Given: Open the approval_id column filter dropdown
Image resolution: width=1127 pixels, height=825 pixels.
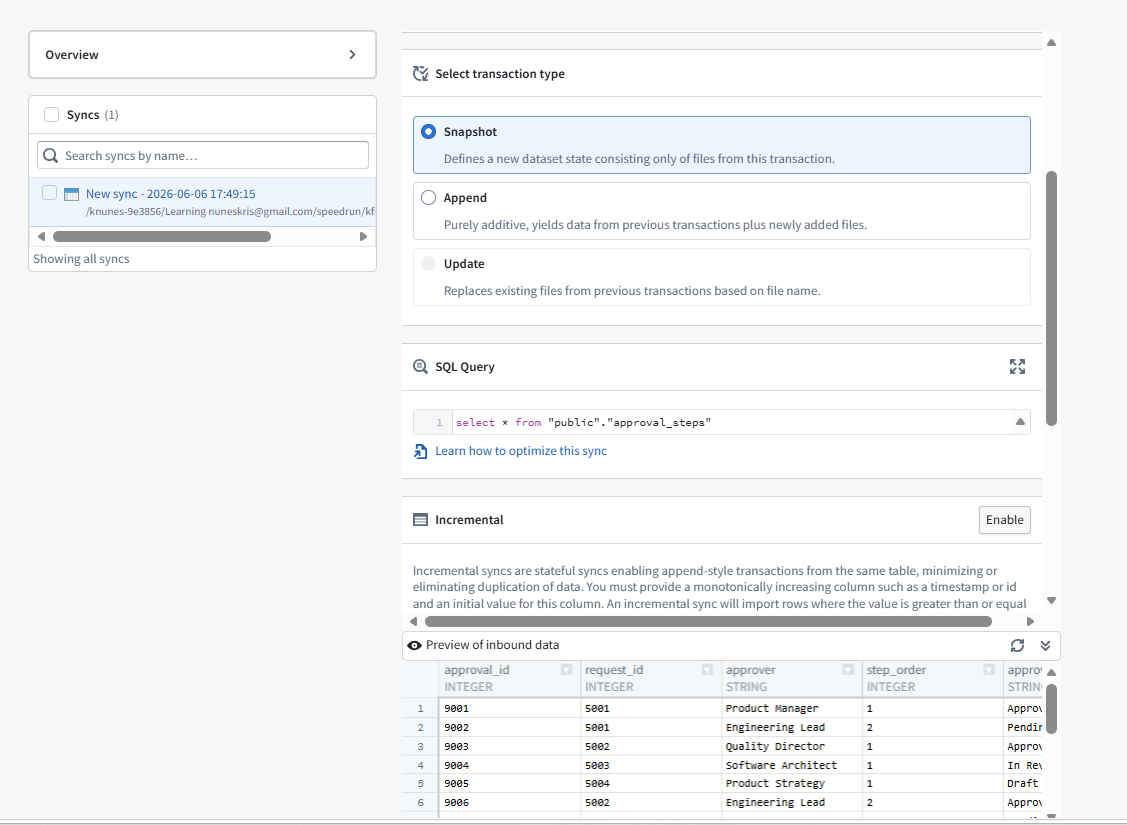Looking at the screenshot, I should (x=566, y=670).
